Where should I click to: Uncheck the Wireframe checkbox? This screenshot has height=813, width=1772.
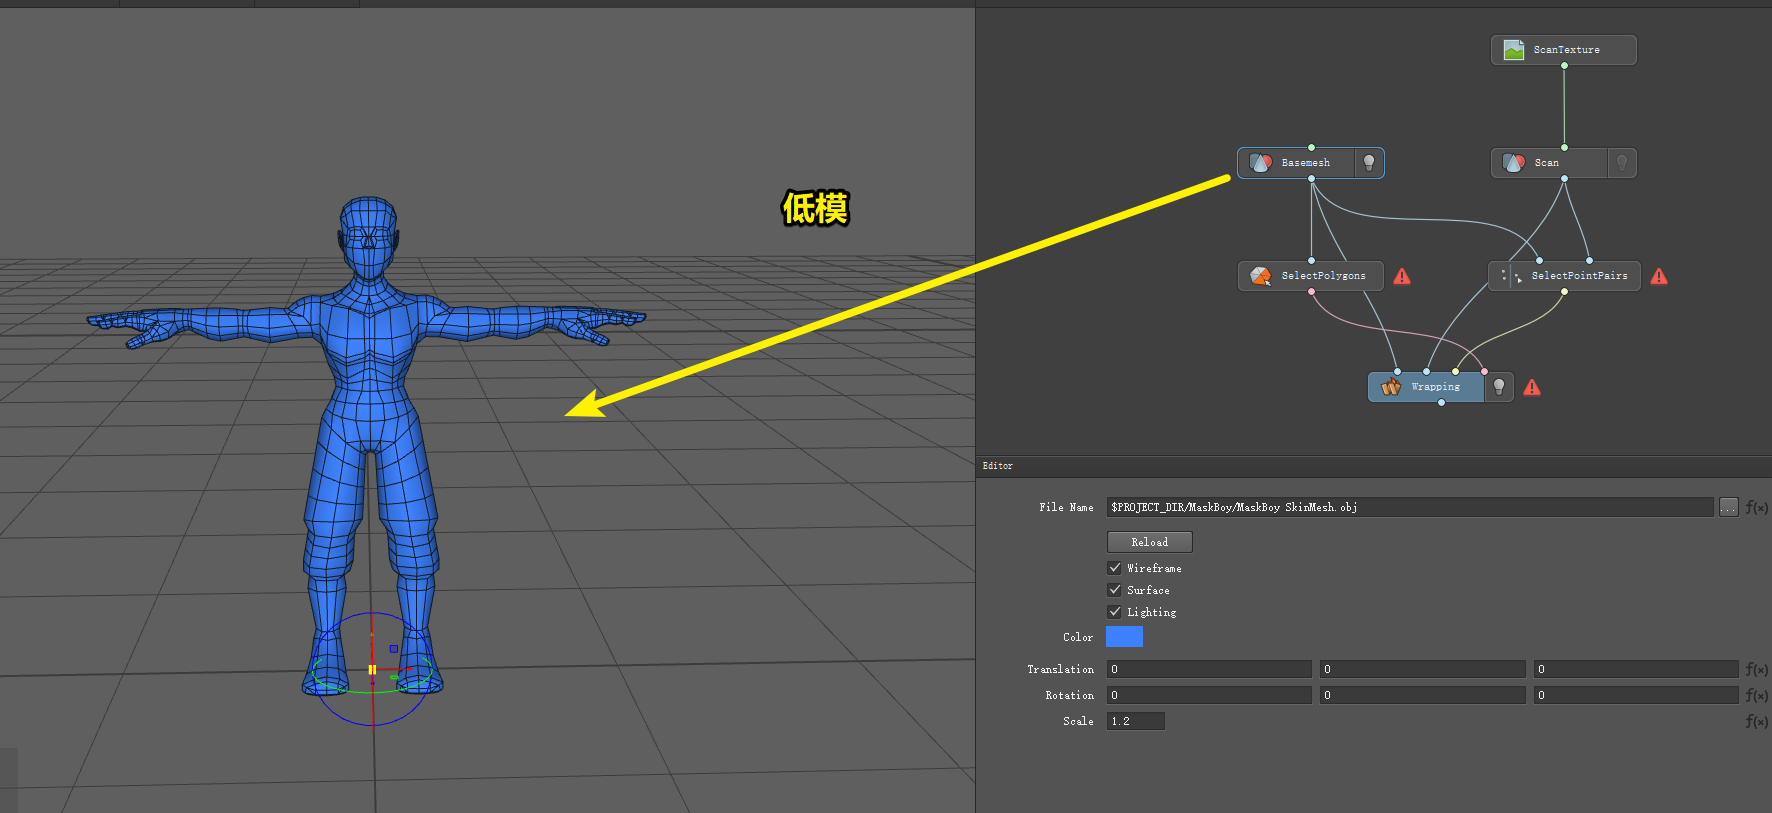pos(1114,568)
